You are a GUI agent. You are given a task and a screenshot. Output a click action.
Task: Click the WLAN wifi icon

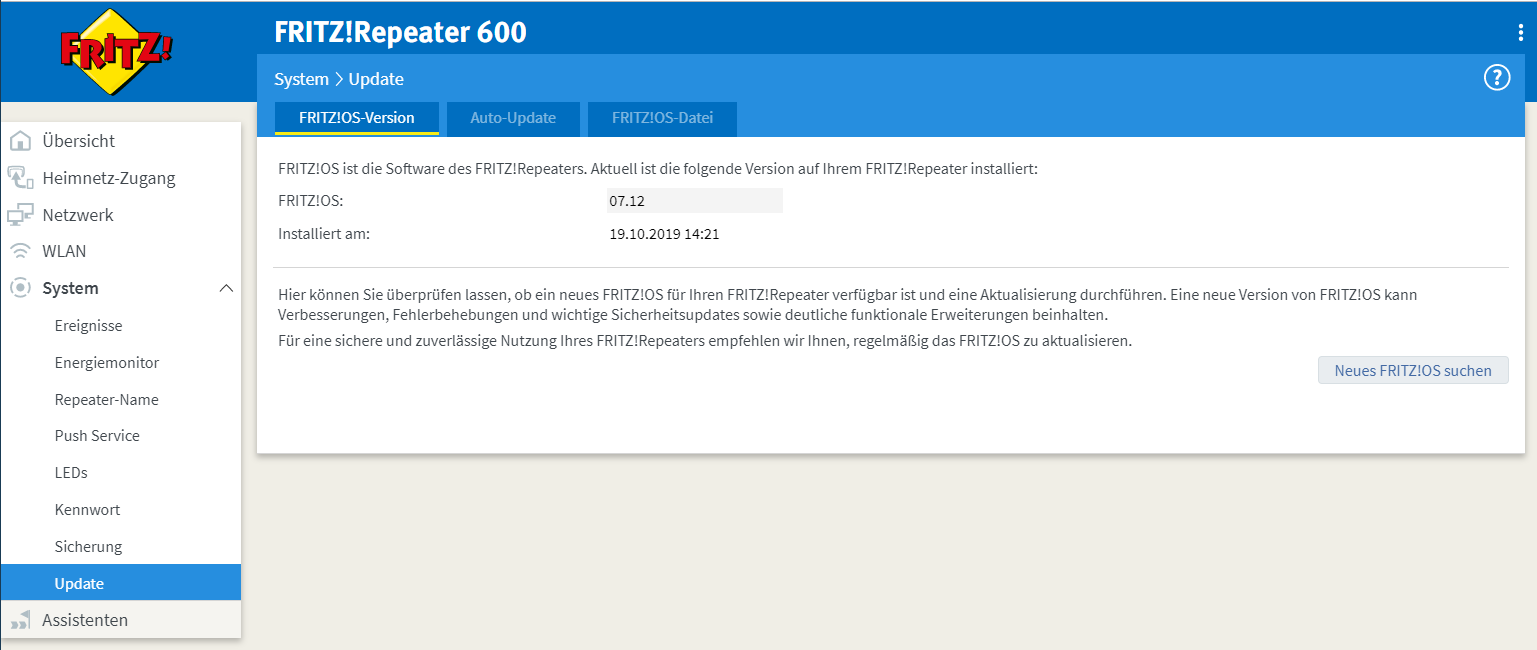[x=20, y=251]
